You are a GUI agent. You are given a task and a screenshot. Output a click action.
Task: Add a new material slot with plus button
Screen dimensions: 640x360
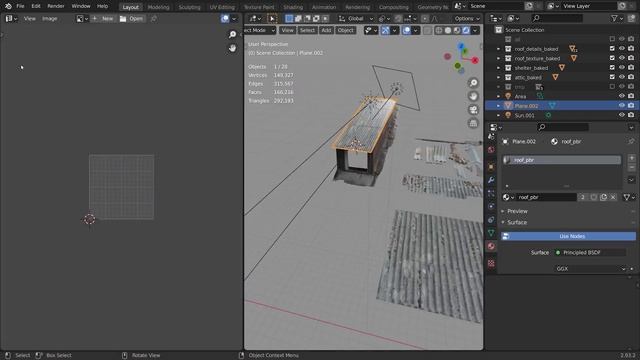click(631, 158)
